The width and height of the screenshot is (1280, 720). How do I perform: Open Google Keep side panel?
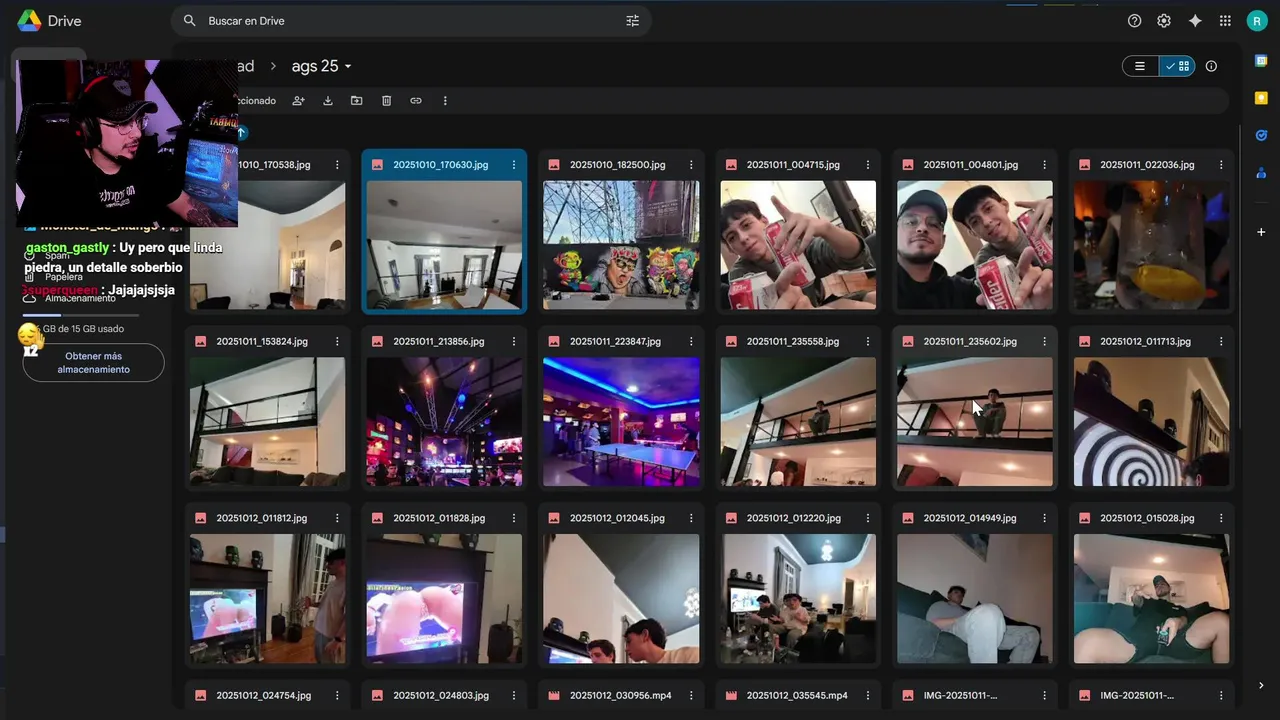[x=1261, y=98]
